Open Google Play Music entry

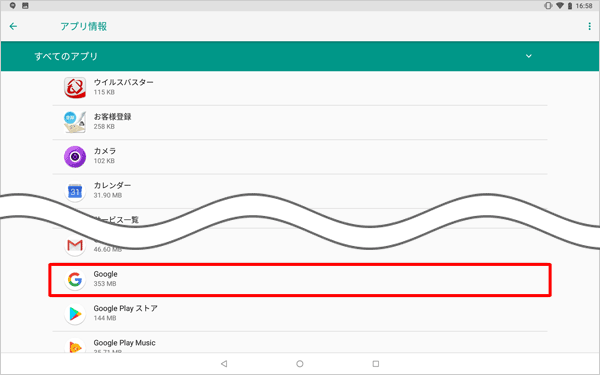coord(300,342)
